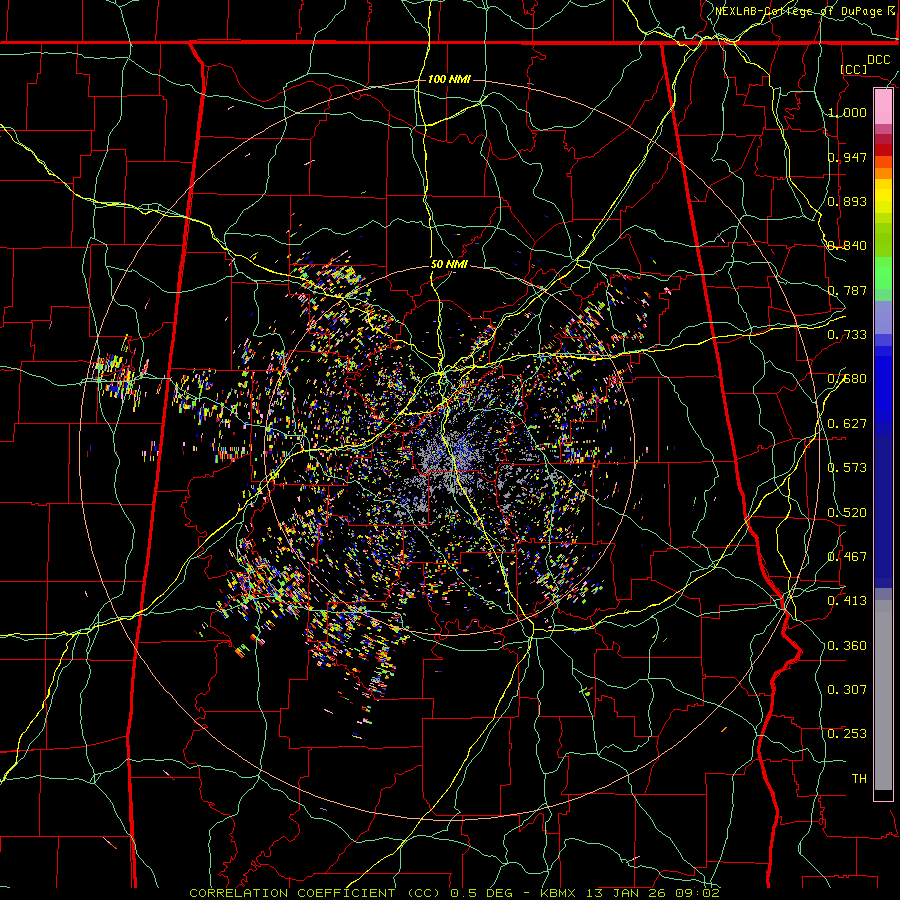Screen dimensions: 900x900
Task: Click the 1.000 color bar value
Action: [x=847, y=112]
